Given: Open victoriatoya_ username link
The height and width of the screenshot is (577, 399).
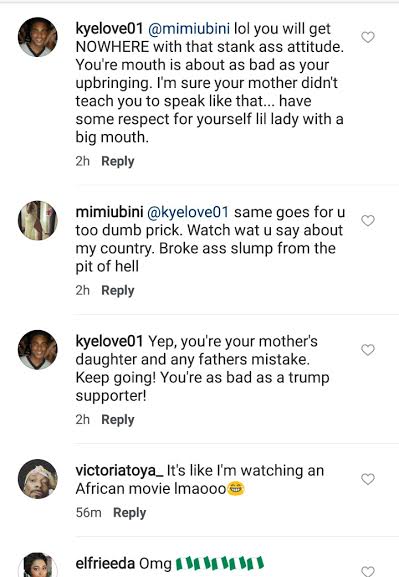Looking at the screenshot, I should [119, 471].
